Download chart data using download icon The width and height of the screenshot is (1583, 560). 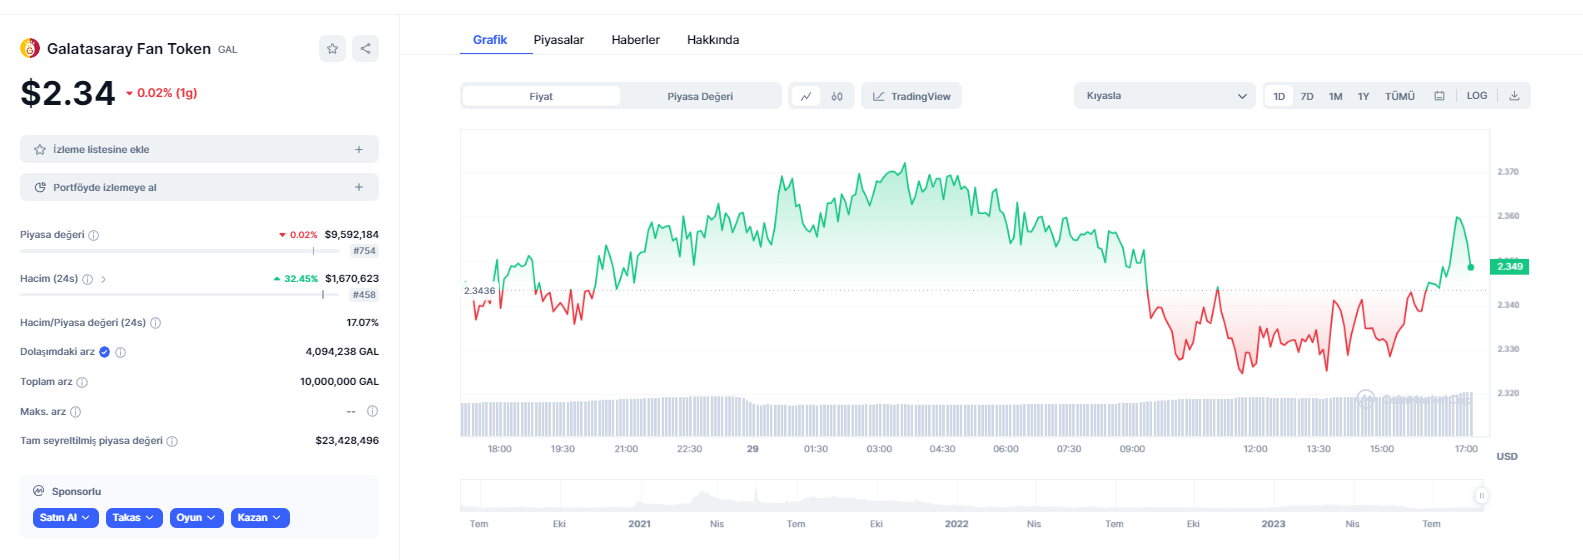coord(1514,96)
